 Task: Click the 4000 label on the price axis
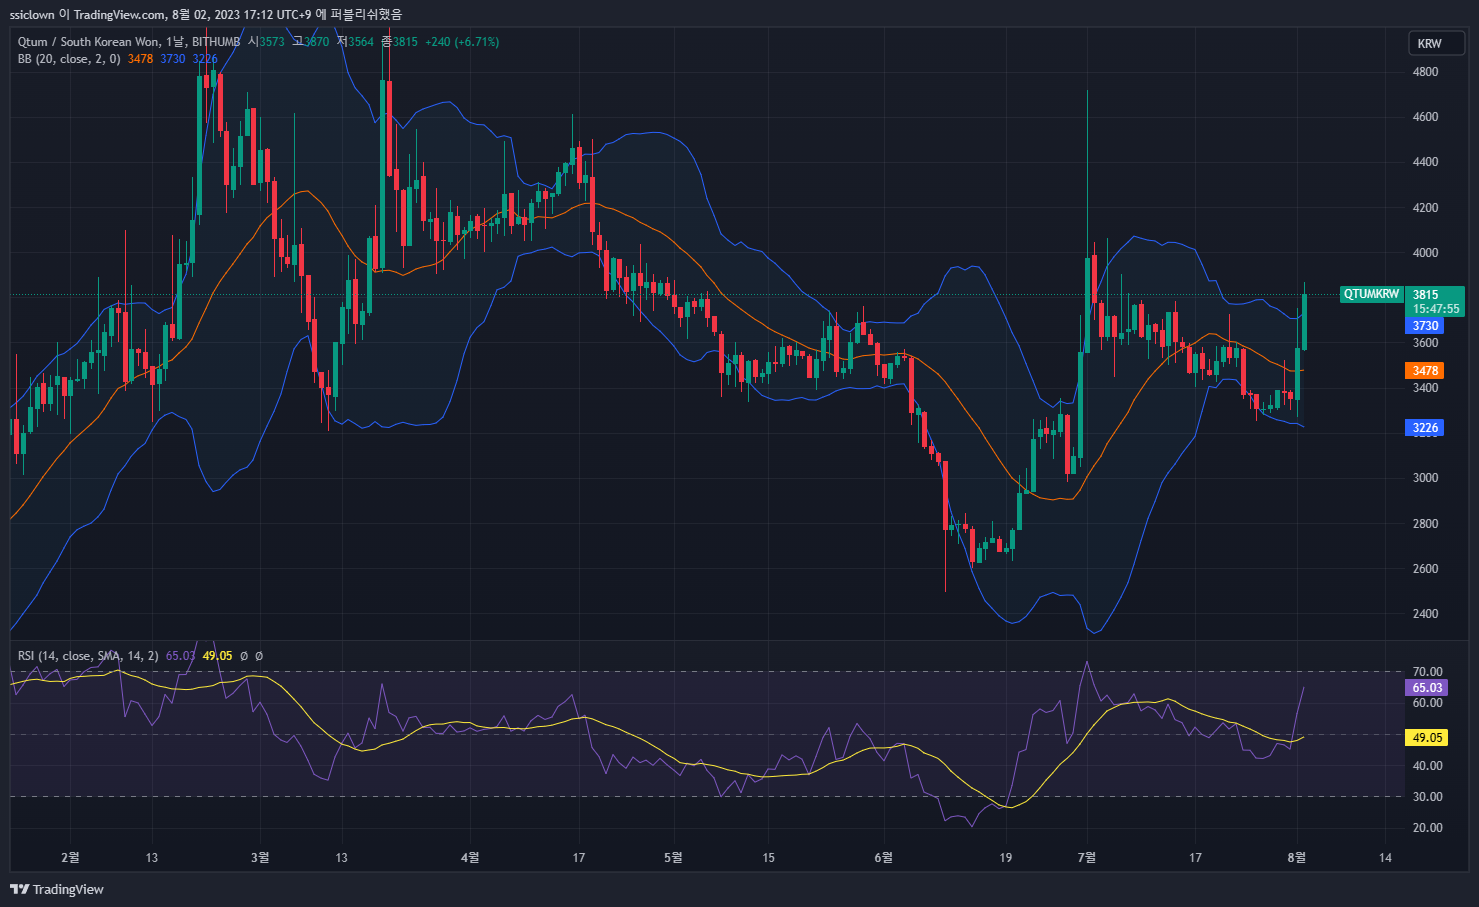point(1426,253)
